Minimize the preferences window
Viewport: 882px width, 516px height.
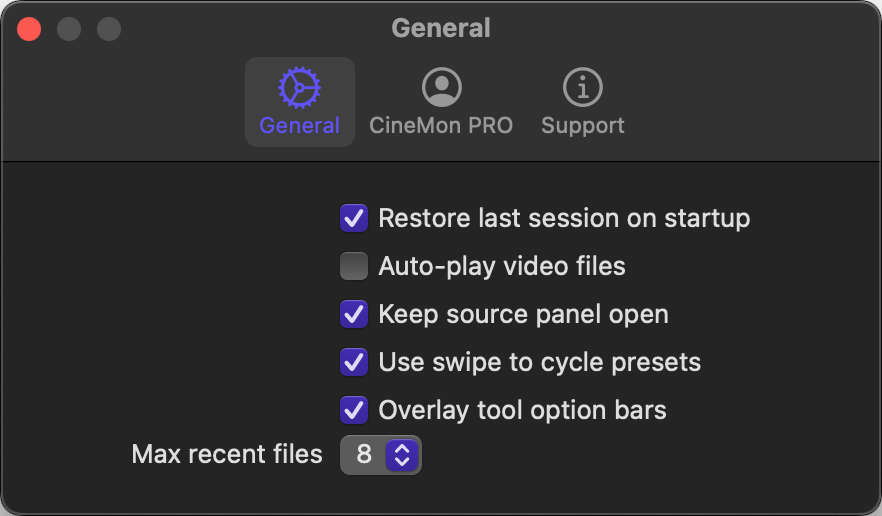69,29
